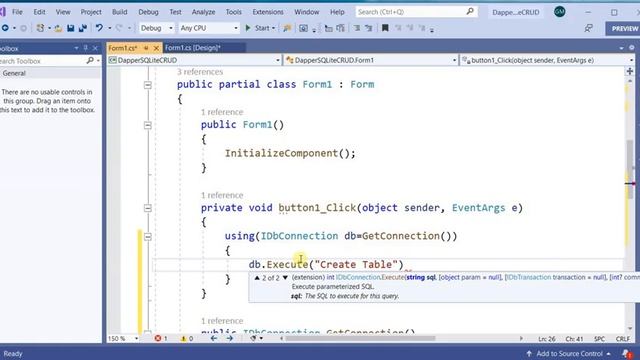Screen dimensions: 640x360
Task: Open the Any CPU platform dropdown
Action: tap(209, 28)
